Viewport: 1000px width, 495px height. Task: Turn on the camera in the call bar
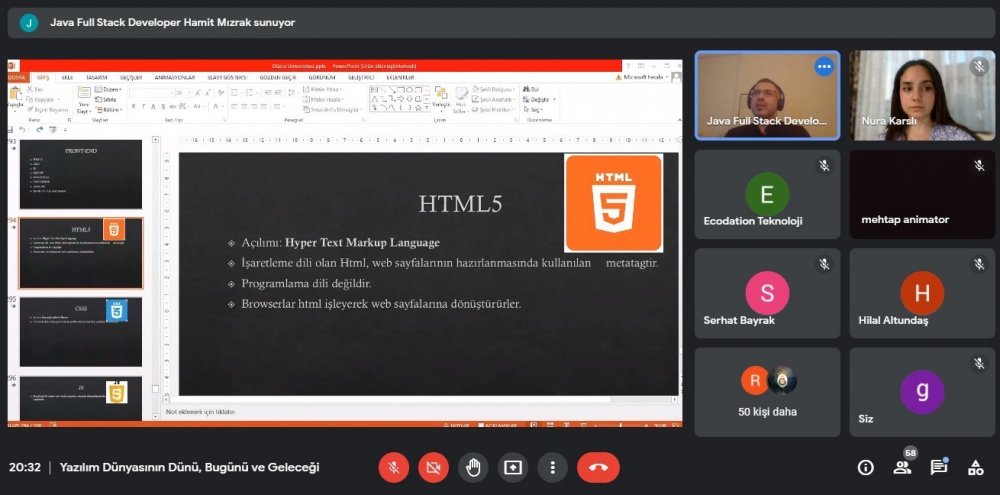[433, 467]
